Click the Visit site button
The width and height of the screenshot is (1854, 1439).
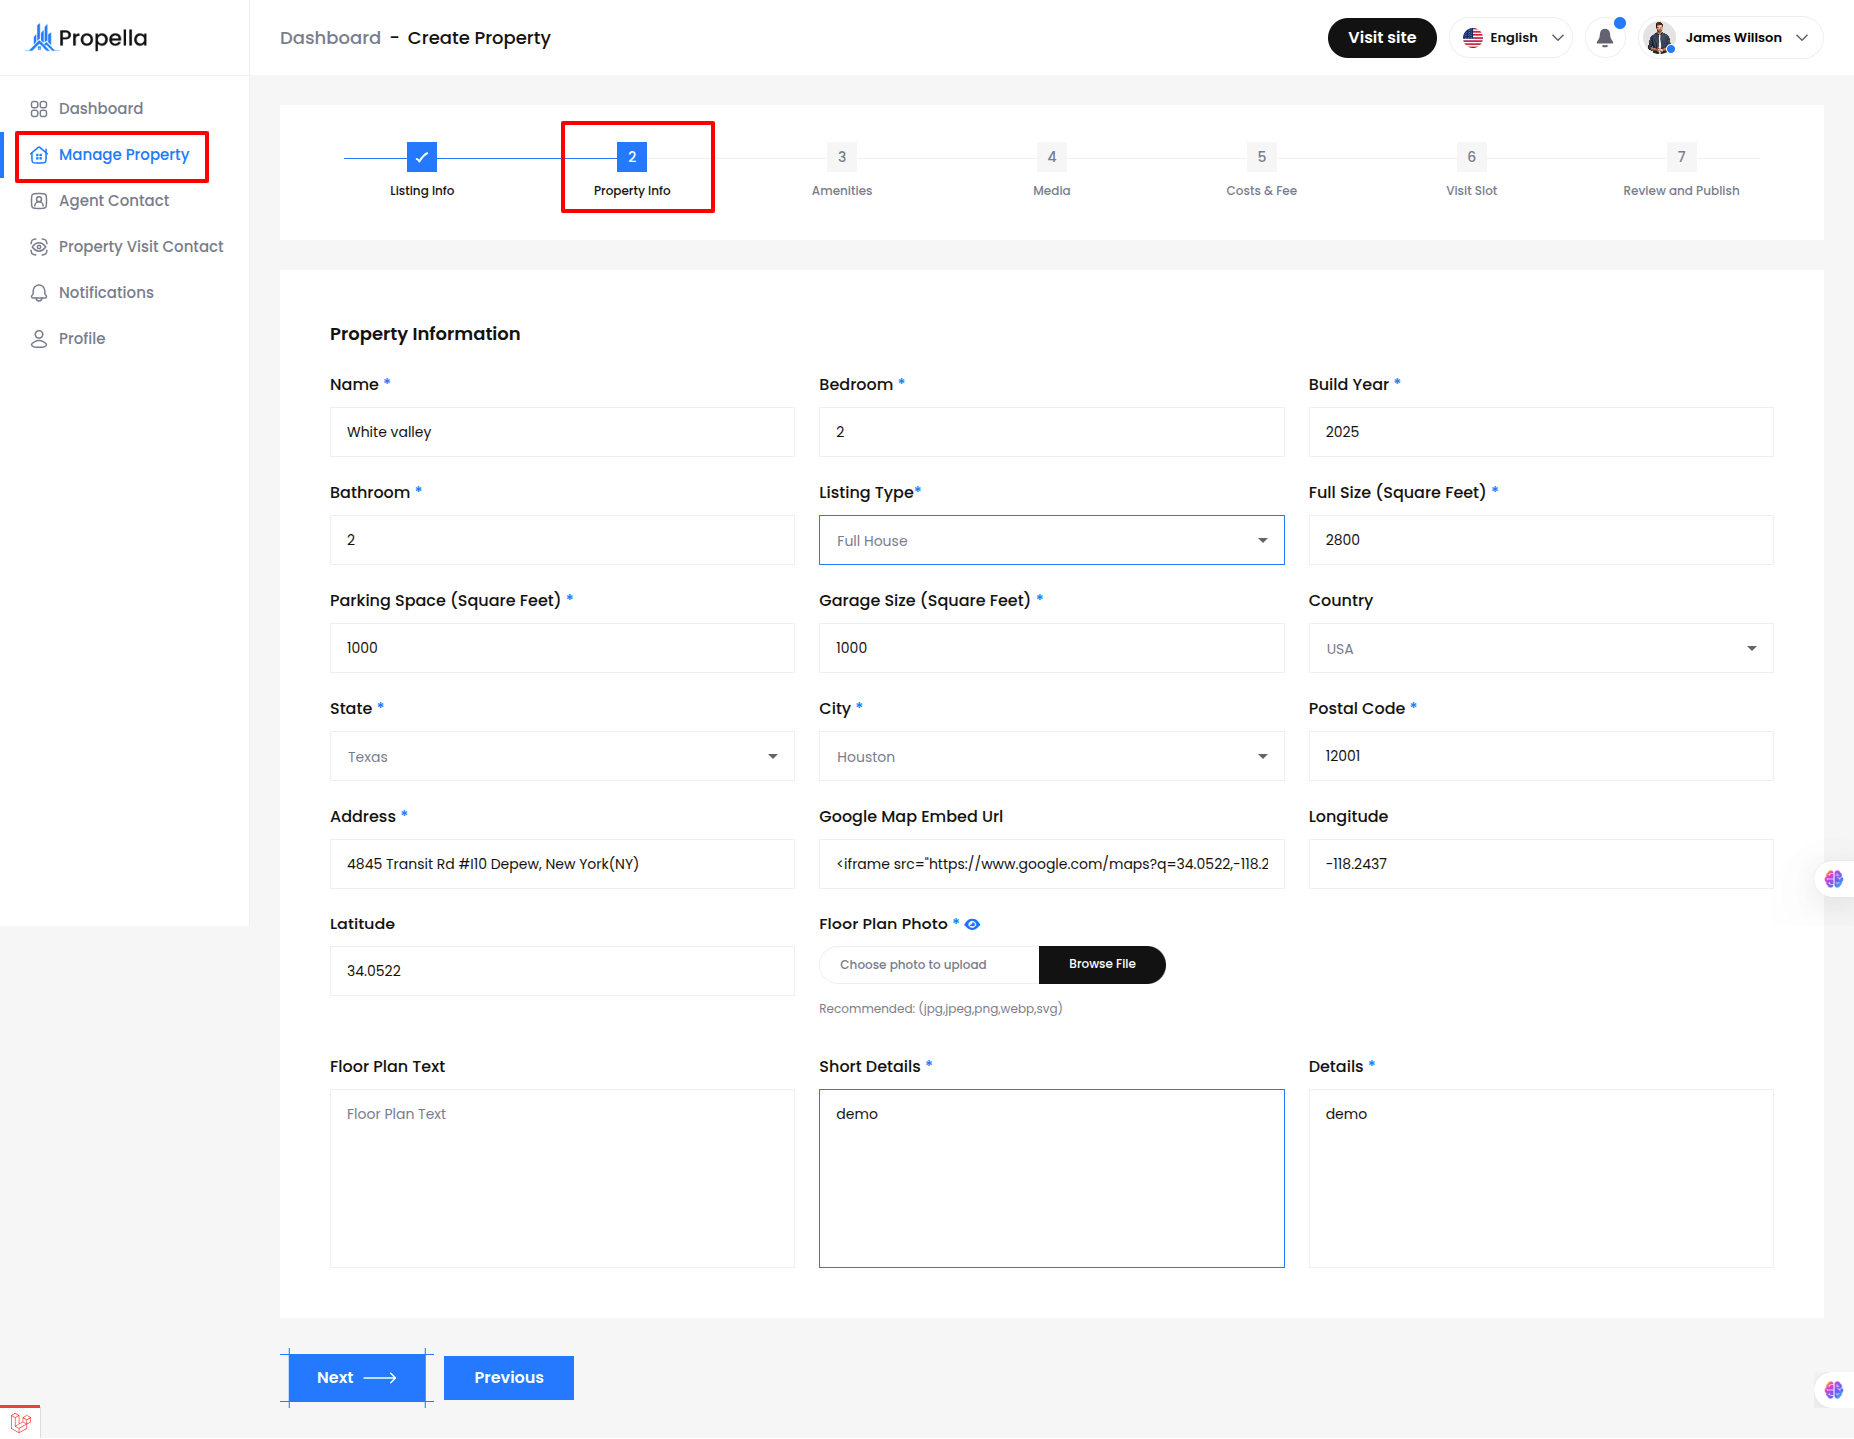point(1382,38)
